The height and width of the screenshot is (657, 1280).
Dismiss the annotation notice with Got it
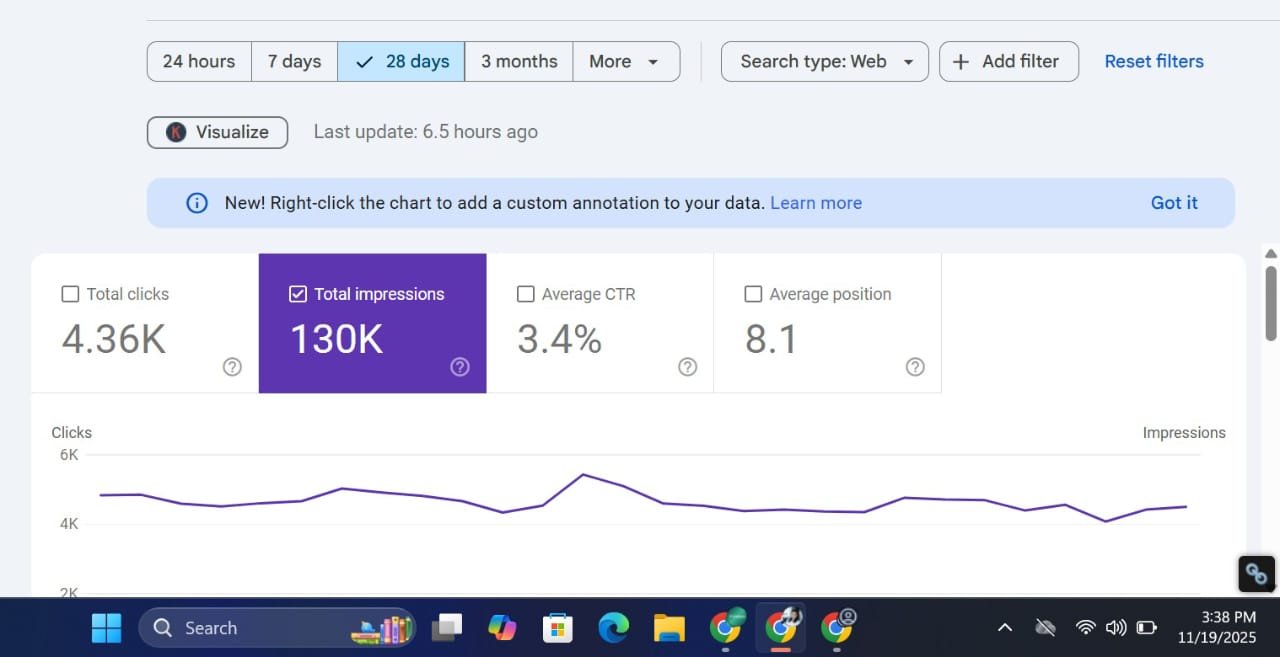(1173, 203)
